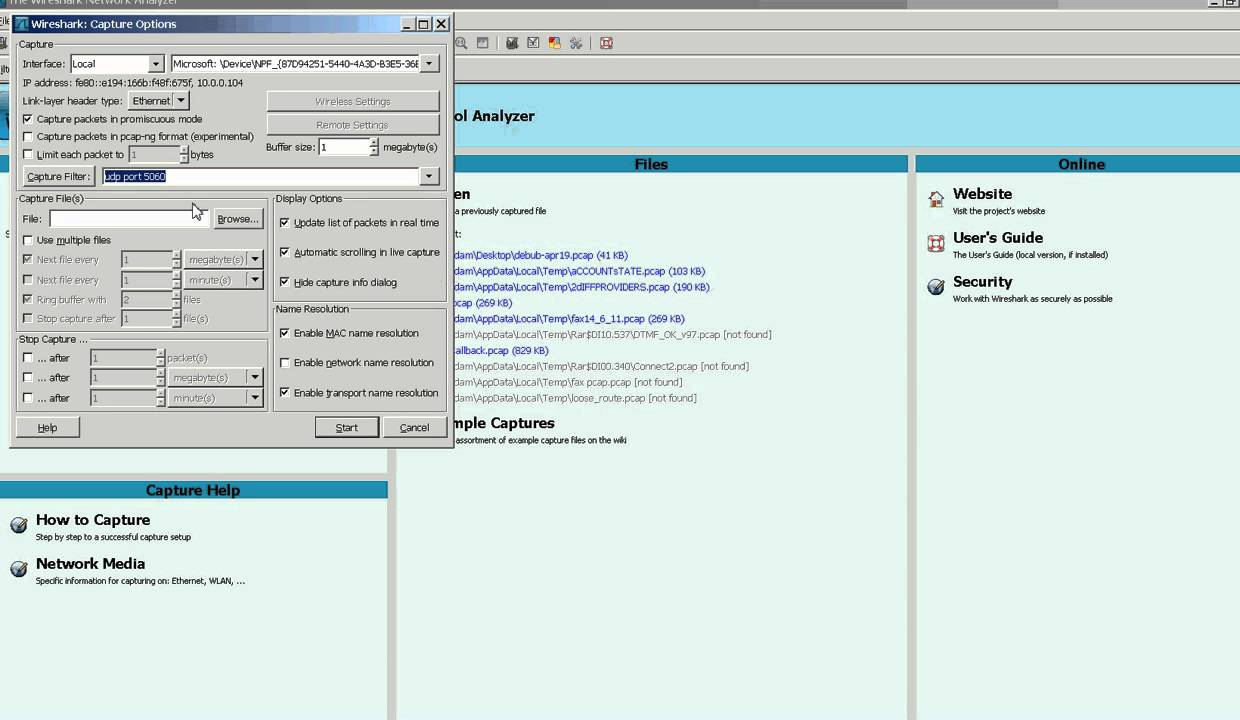Uncheck Update list of packets in real time
Image resolution: width=1240 pixels, height=720 pixels.
pyautogui.click(x=285, y=223)
